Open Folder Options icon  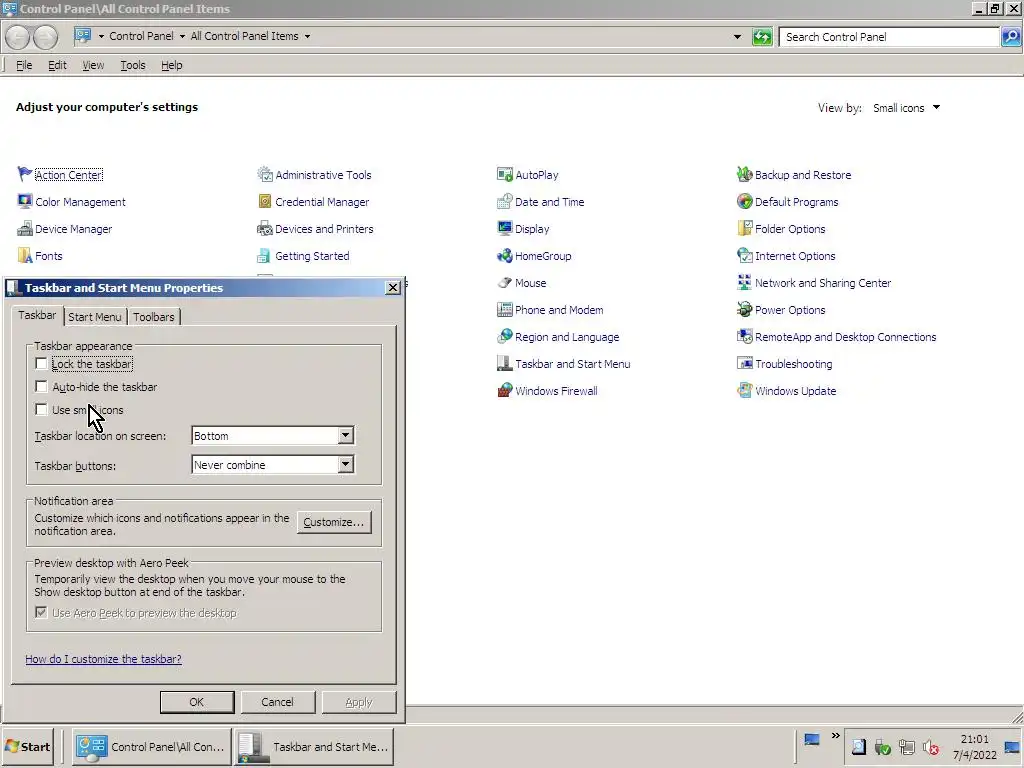pos(744,229)
